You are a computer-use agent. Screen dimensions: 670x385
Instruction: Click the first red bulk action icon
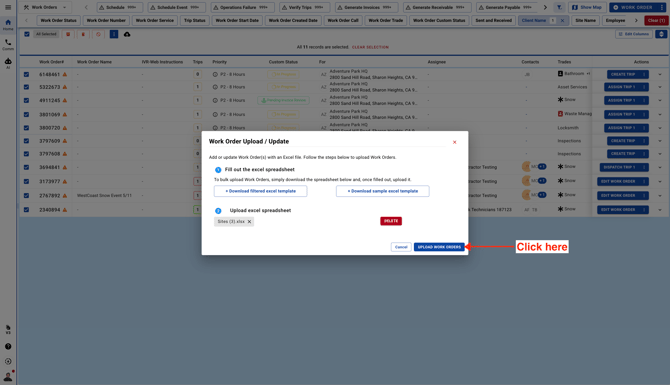68,34
